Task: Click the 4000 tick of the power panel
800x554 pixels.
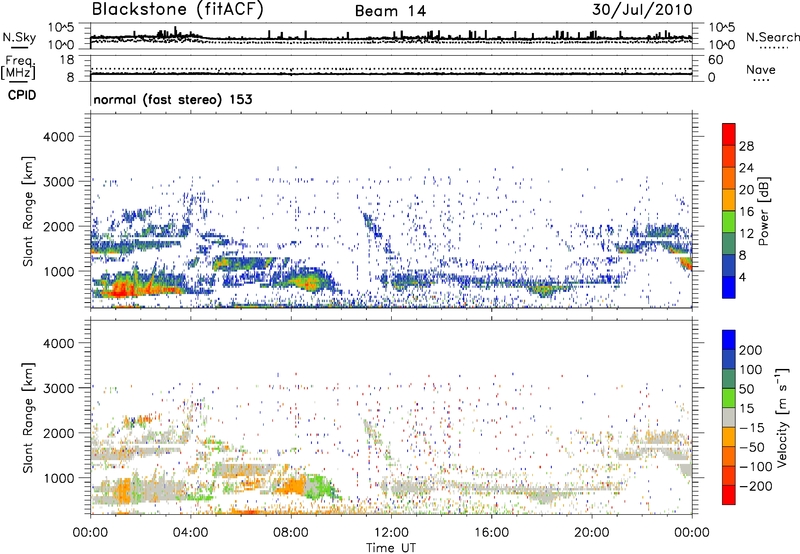Action: [x=59, y=137]
